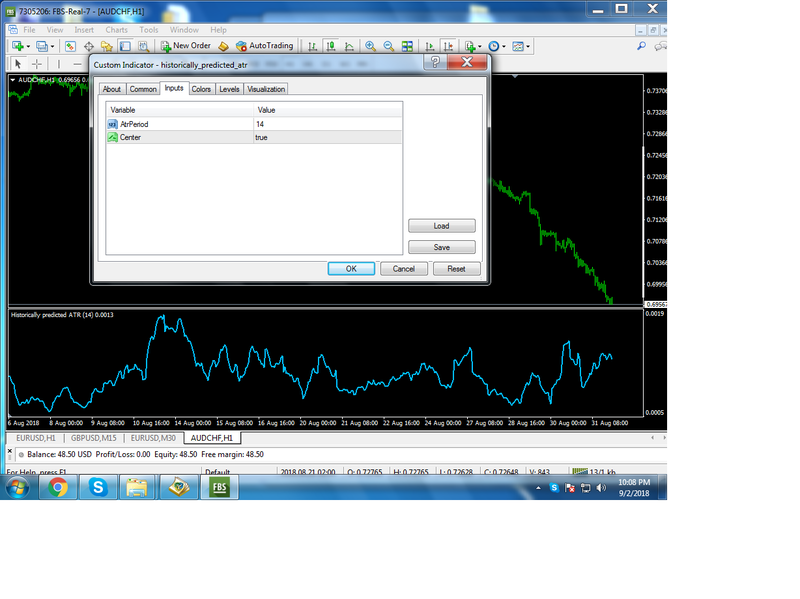Select the crosshair tool

click(37, 64)
